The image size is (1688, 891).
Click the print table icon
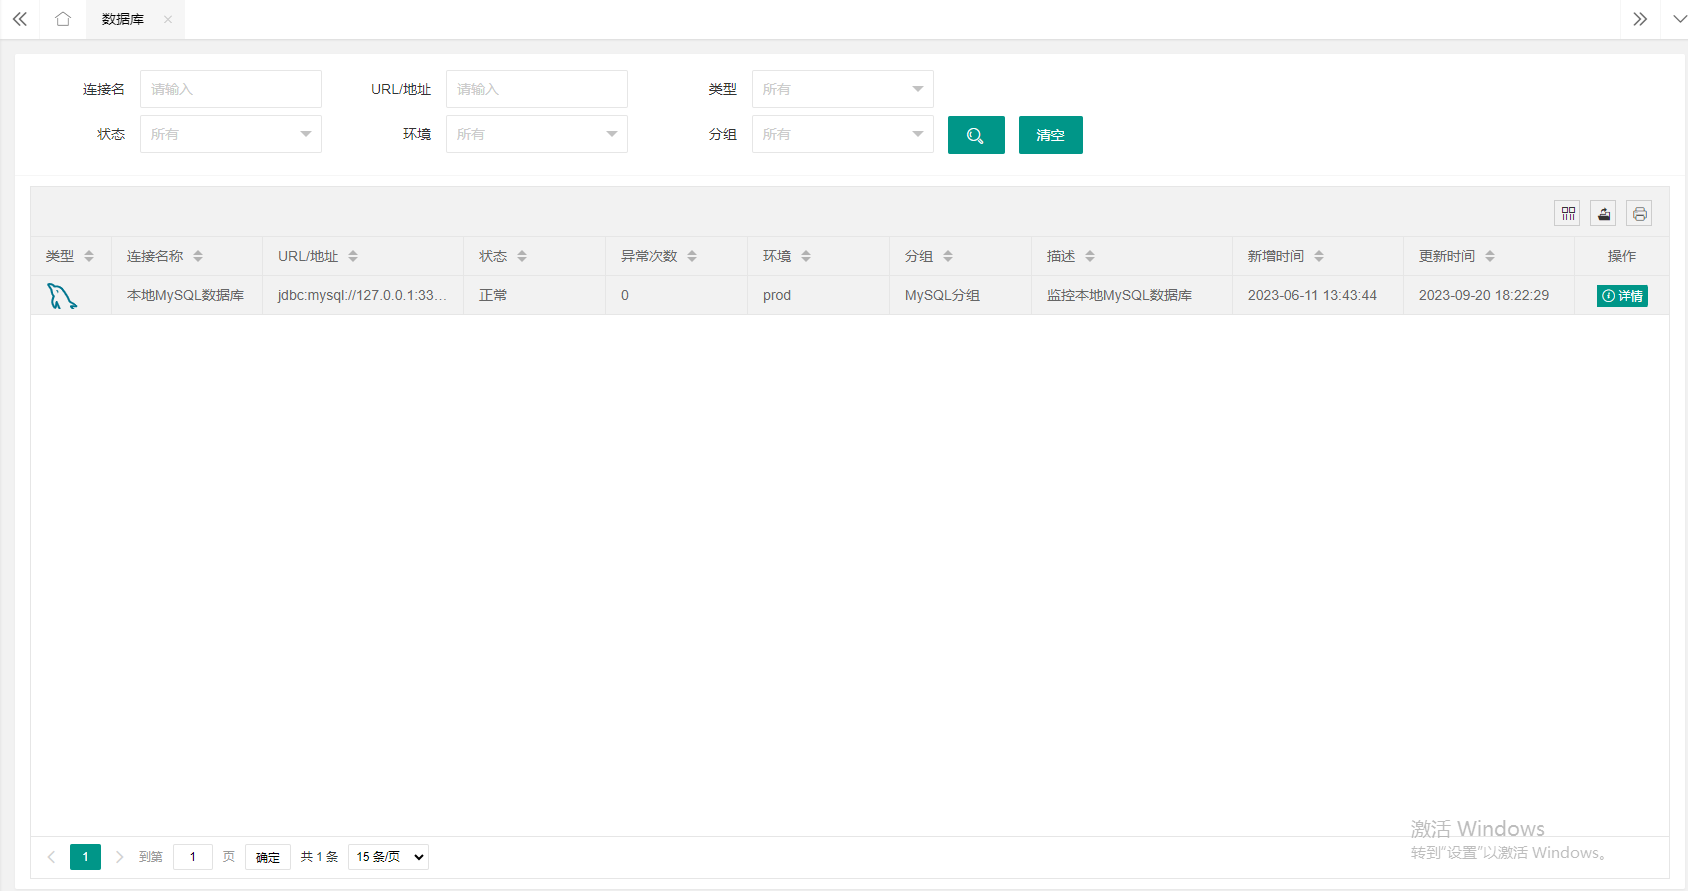(1639, 213)
